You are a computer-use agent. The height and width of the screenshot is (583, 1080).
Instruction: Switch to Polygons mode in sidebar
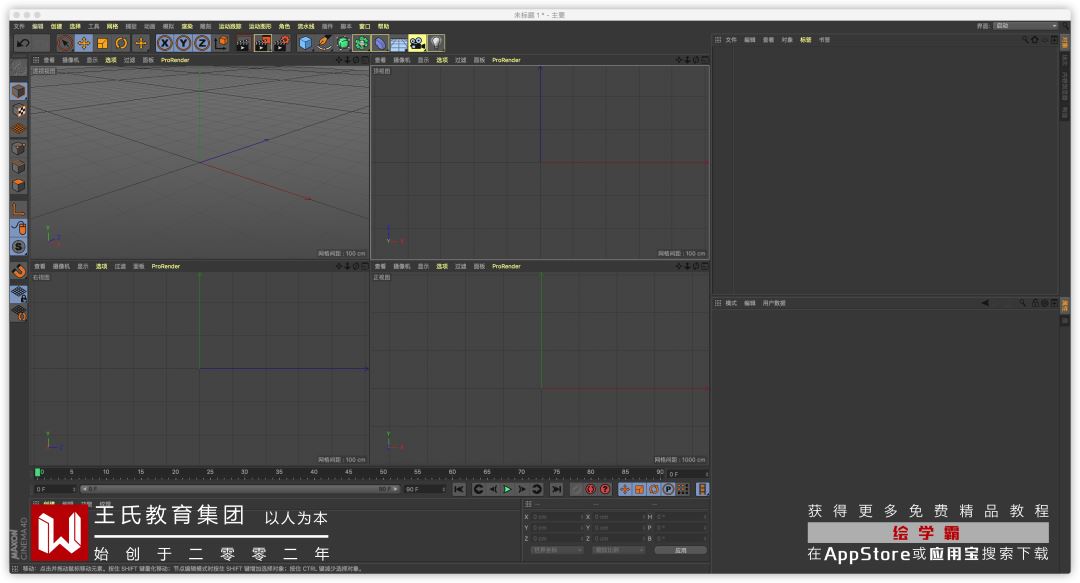[19, 186]
